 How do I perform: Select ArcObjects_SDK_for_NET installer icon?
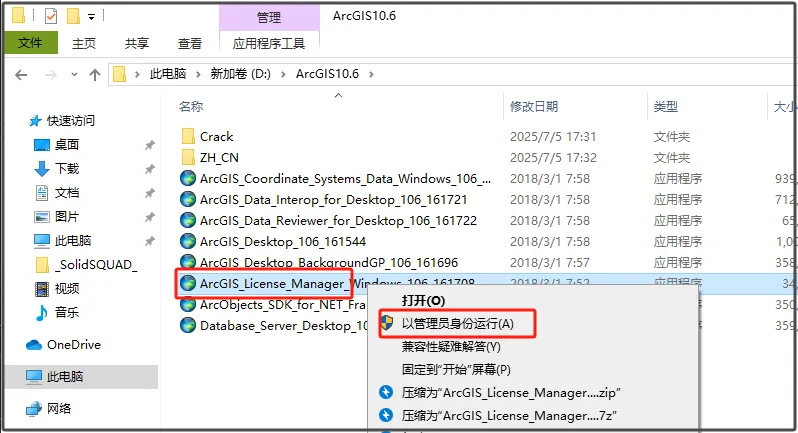[x=188, y=304]
